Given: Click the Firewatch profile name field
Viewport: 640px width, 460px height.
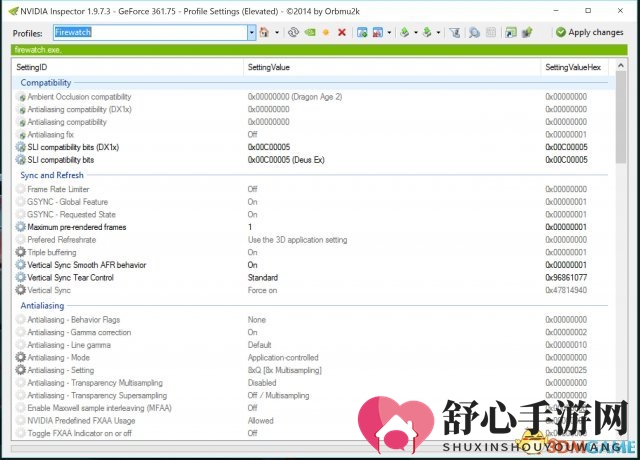Looking at the screenshot, I should click(x=150, y=32).
